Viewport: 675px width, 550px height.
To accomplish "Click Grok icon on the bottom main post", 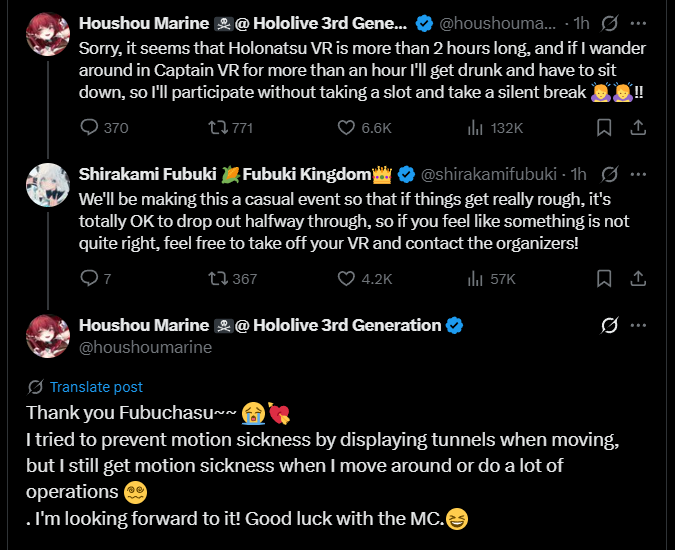I will (608, 326).
